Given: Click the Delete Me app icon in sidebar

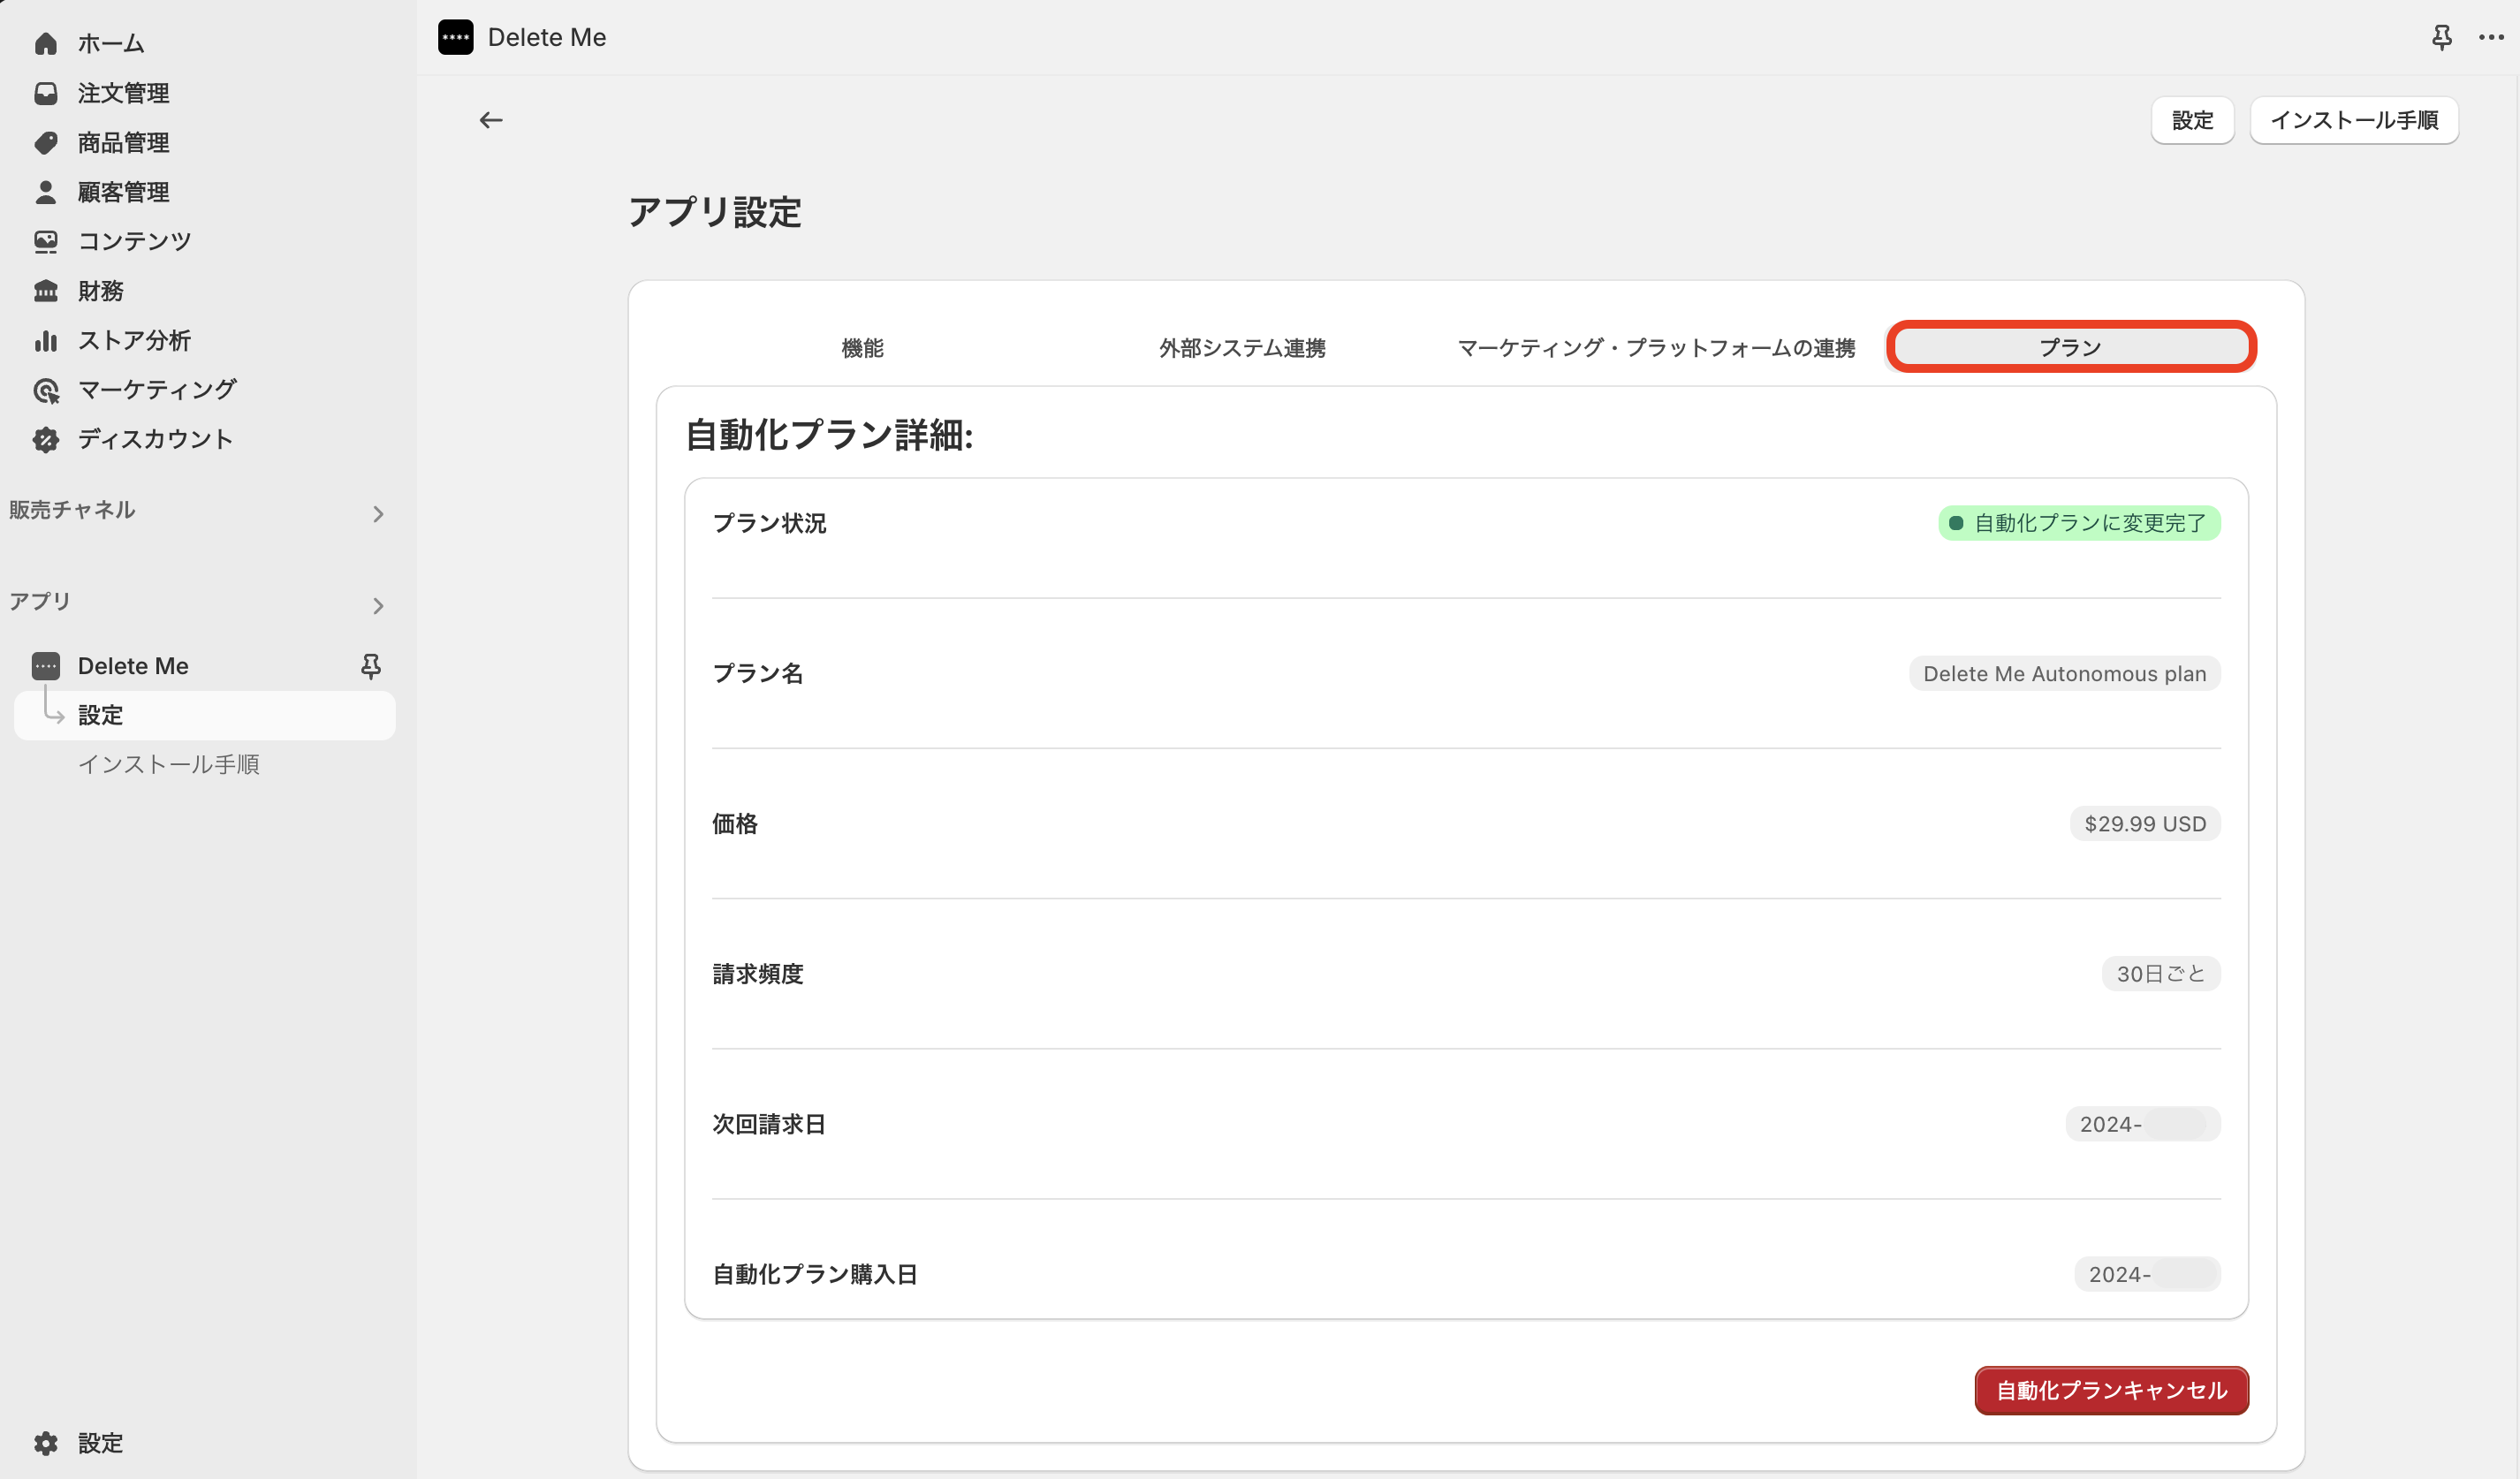Looking at the screenshot, I should [x=46, y=666].
